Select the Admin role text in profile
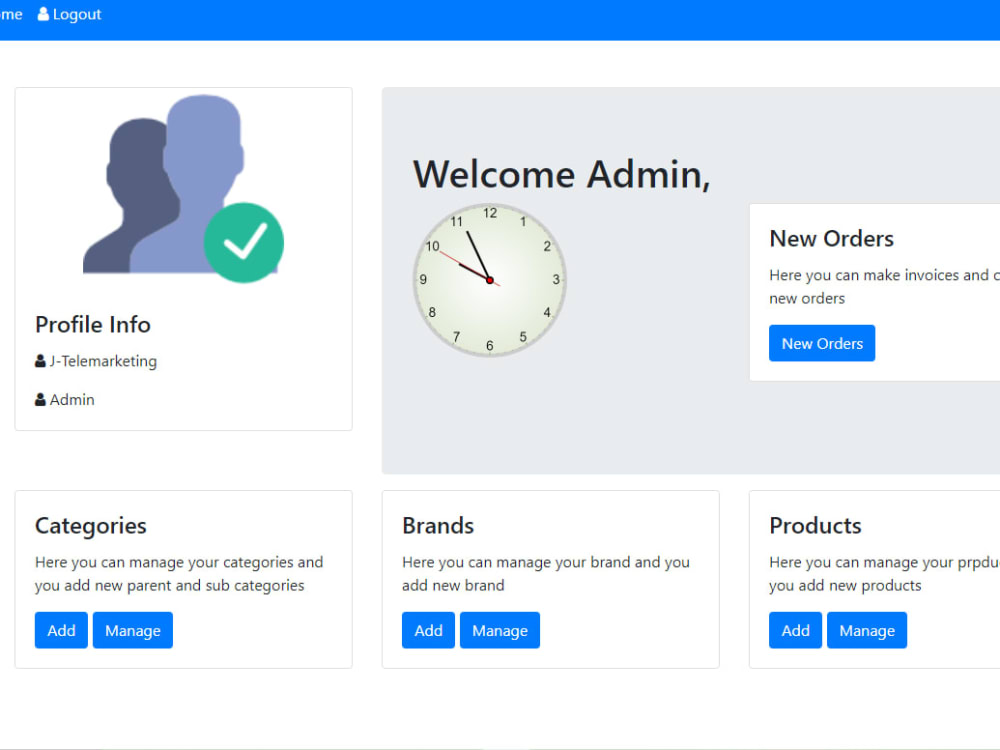The height and width of the screenshot is (750, 1000). pyautogui.click(x=72, y=400)
